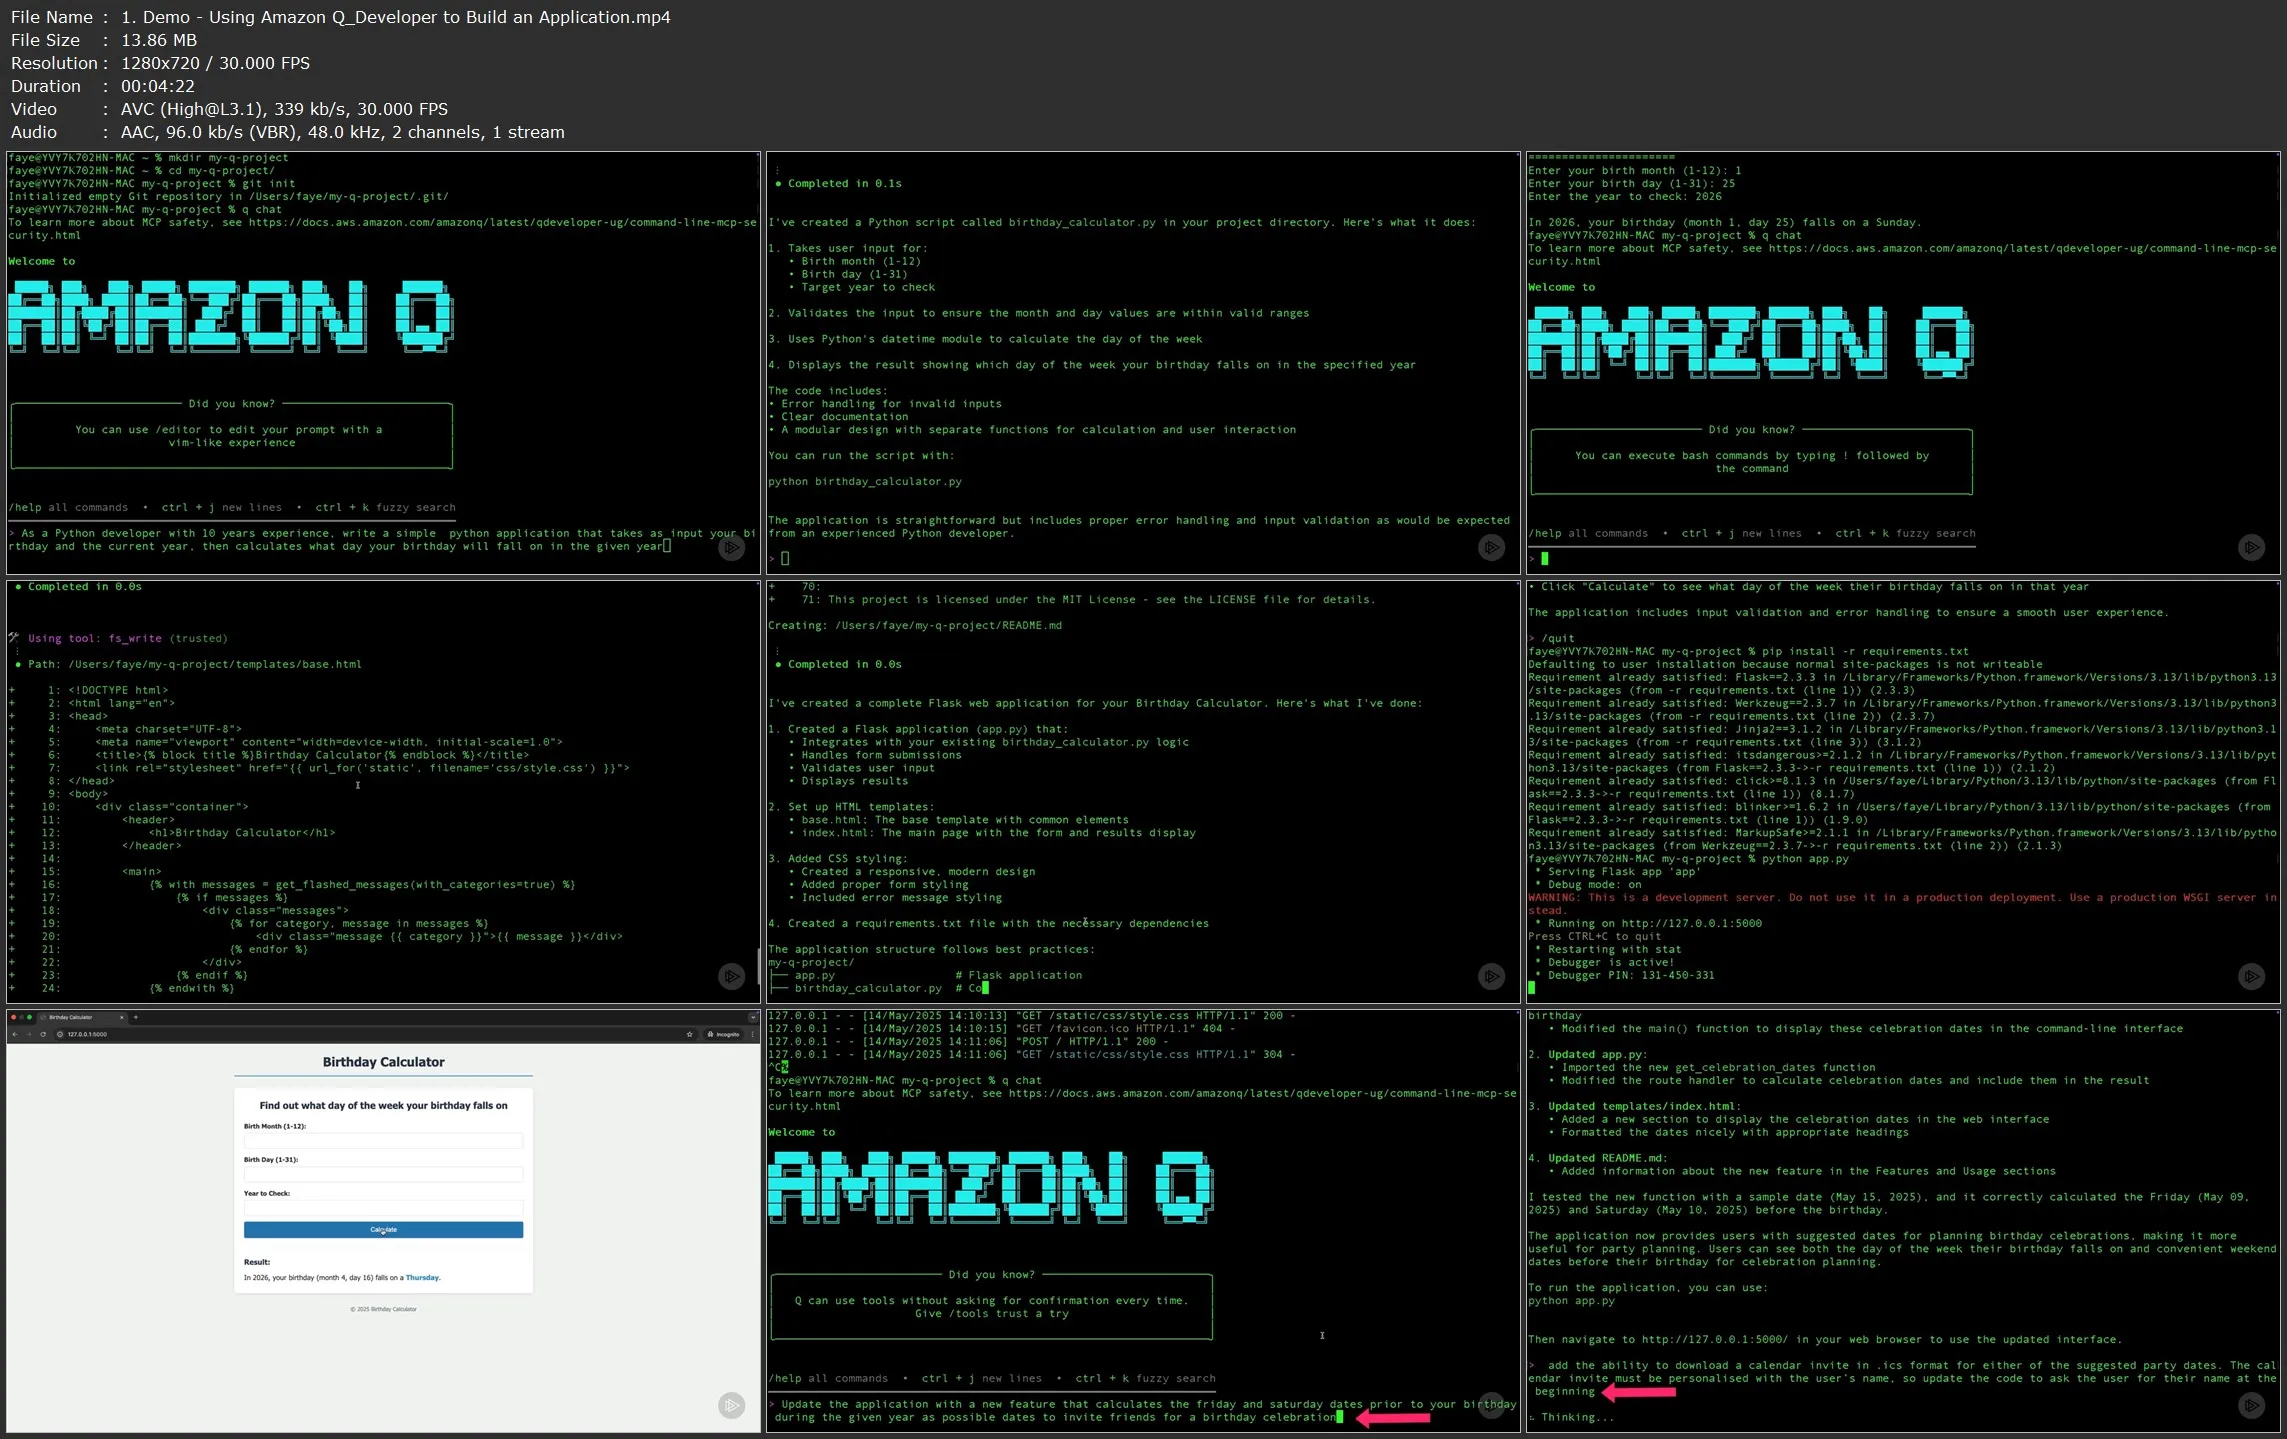
Task: Focus the Birth Month (1-12) field
Action: [383, 1140]
